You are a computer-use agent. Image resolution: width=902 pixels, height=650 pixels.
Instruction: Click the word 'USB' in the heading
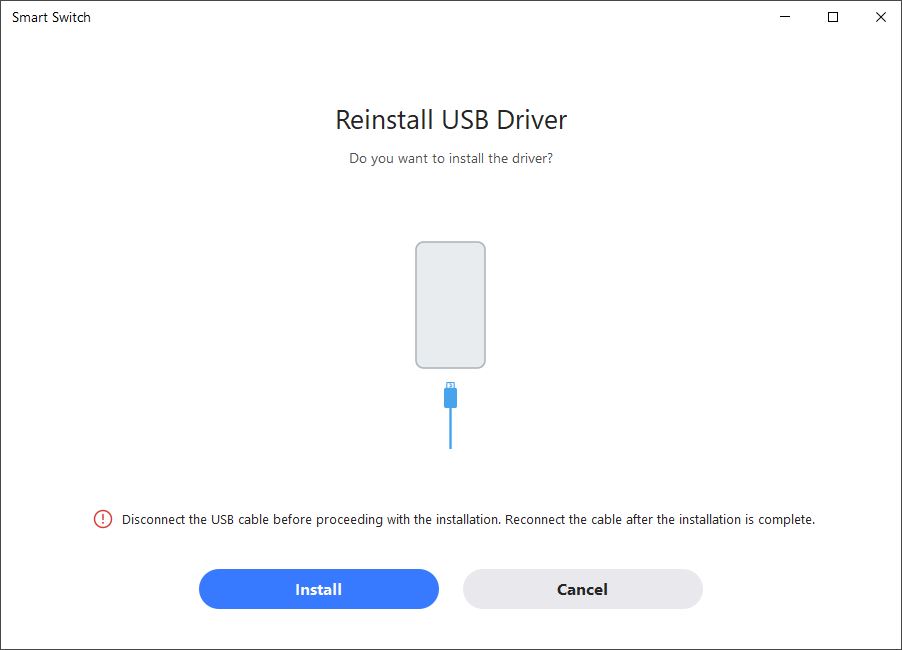pos(465,120)
